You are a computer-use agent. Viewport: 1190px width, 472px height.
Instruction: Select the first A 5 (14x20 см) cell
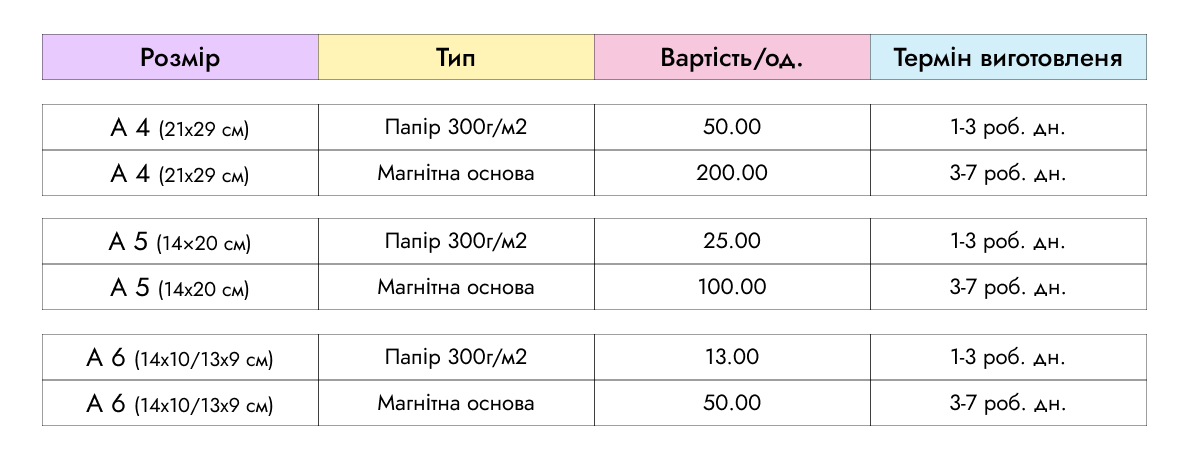click(180, 242)
